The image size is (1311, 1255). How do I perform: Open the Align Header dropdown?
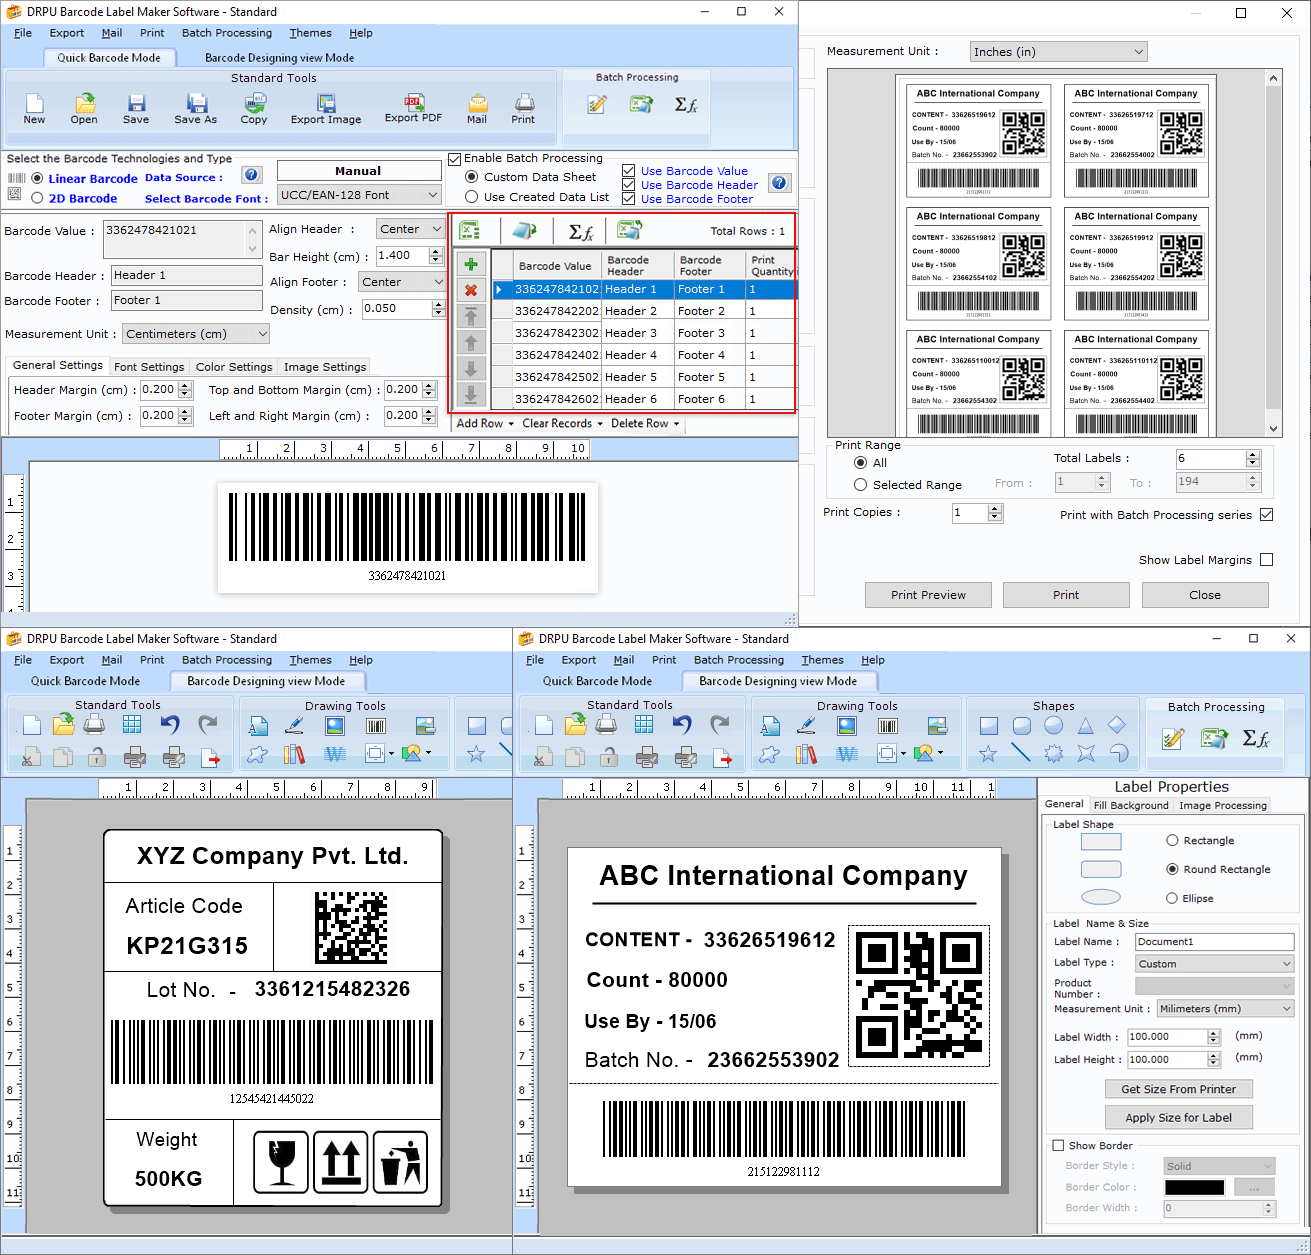coord(411,229)
